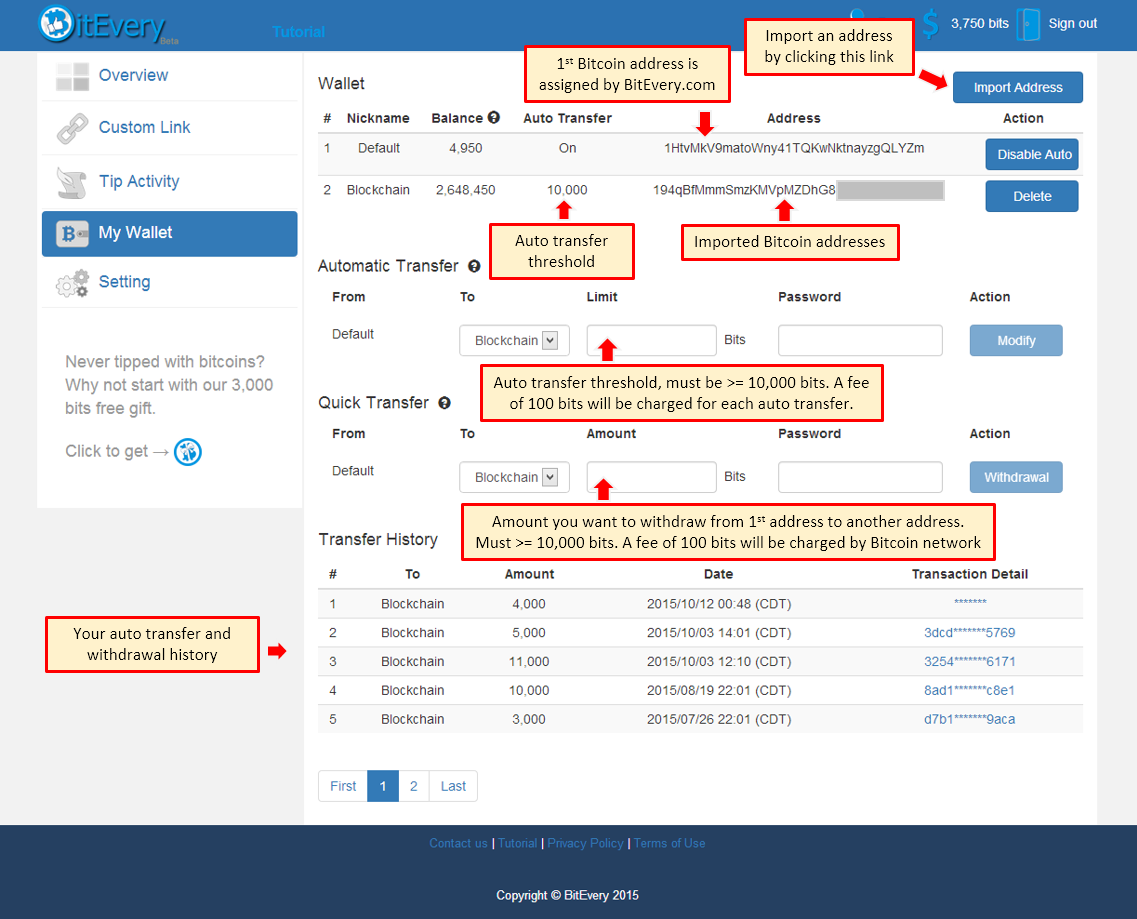Open the Custom Link menu item

[x=144, y=128]
